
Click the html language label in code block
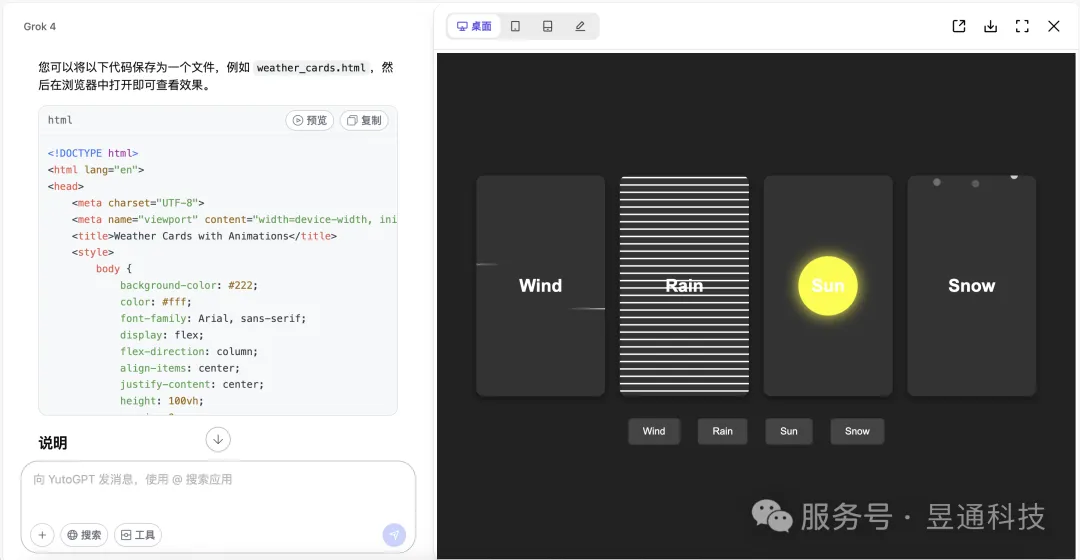pyautogui.click(x=60, y=120)
